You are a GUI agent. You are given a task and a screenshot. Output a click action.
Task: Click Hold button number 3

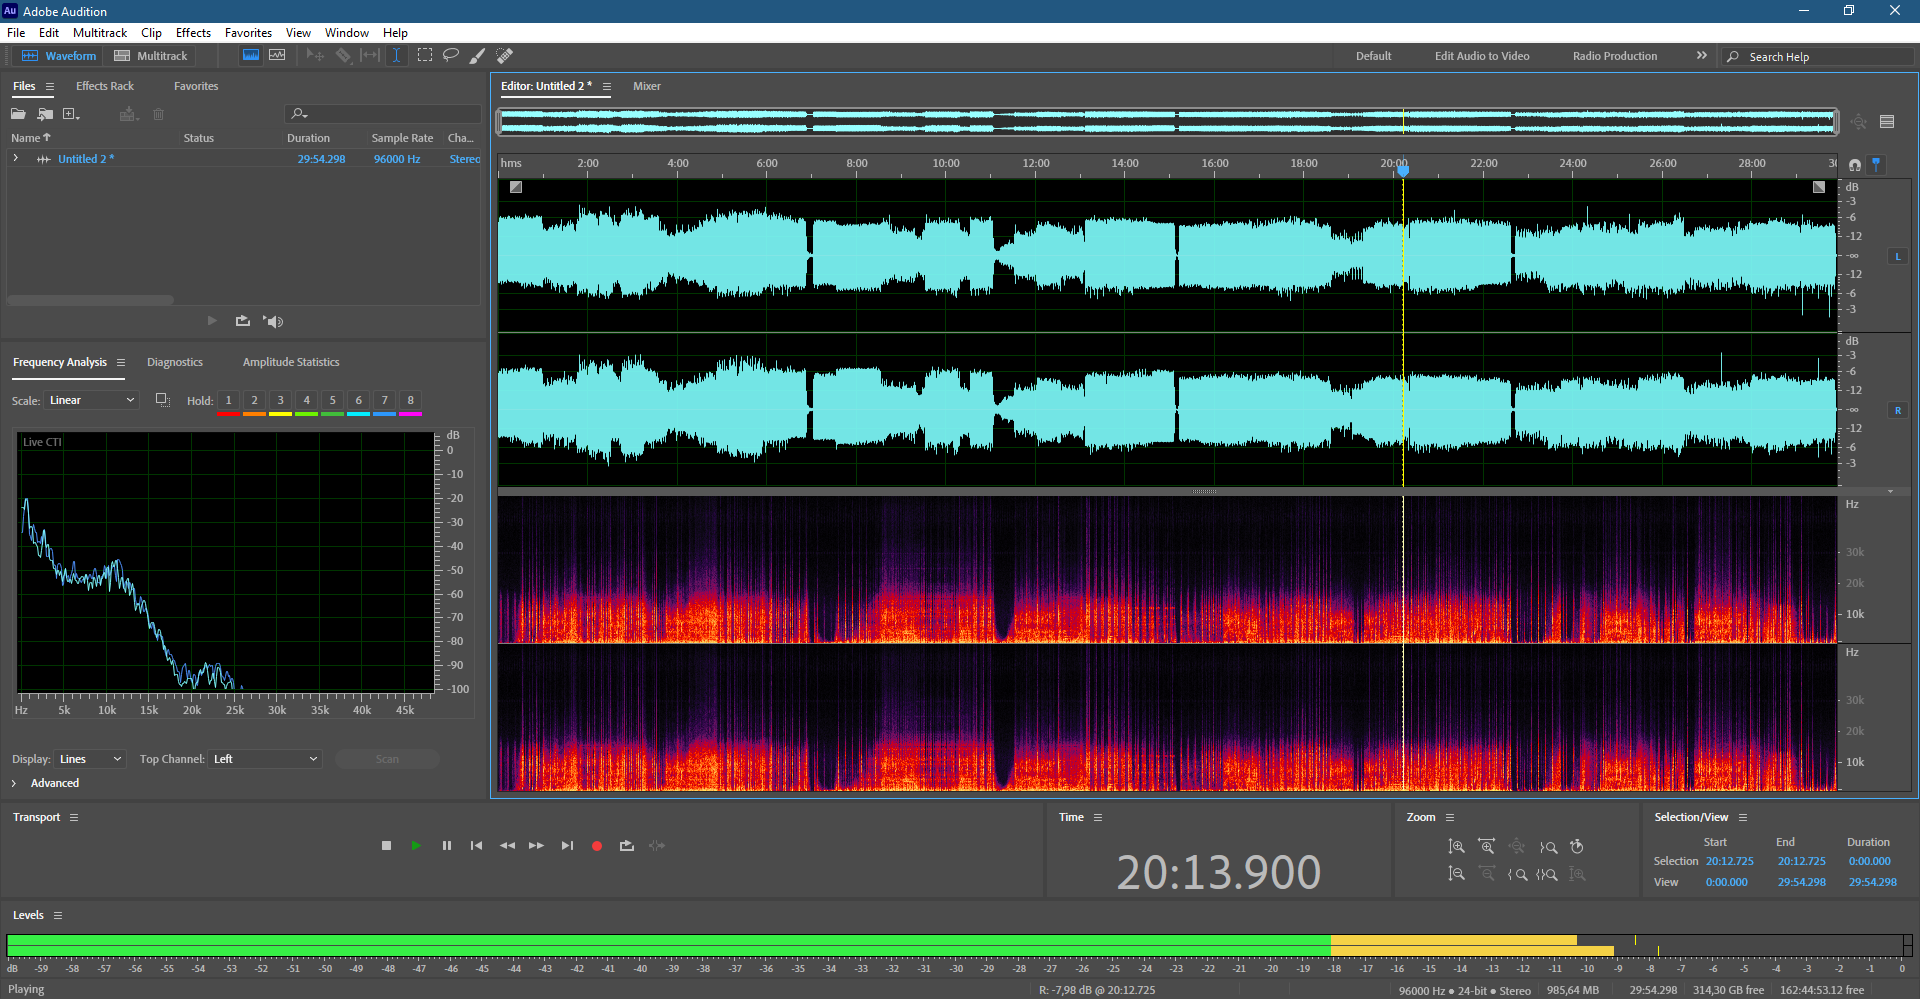click(x=280, y=400)
